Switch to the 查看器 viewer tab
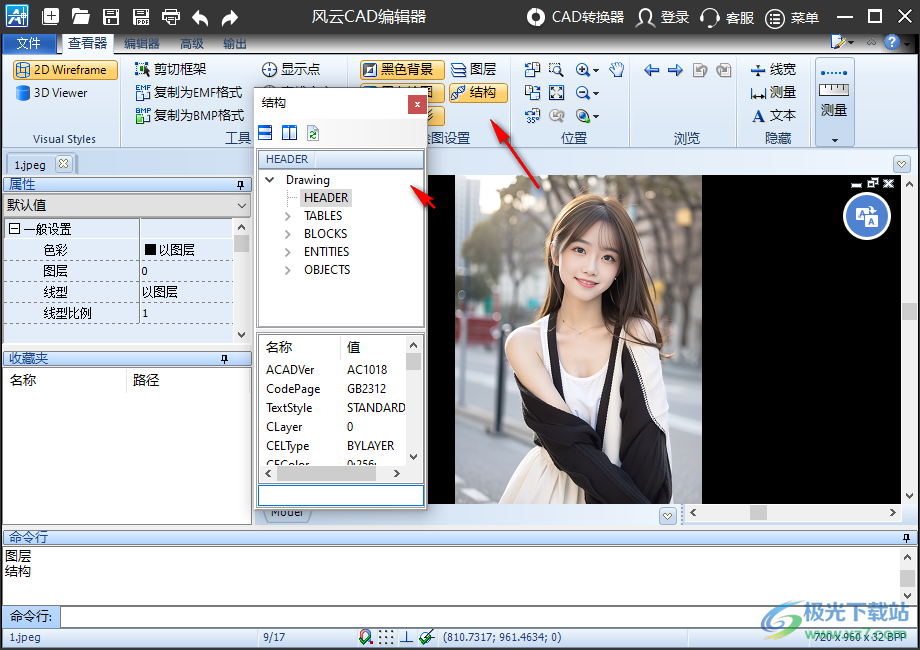The image size is (920, 650). [x=87, y=43]
